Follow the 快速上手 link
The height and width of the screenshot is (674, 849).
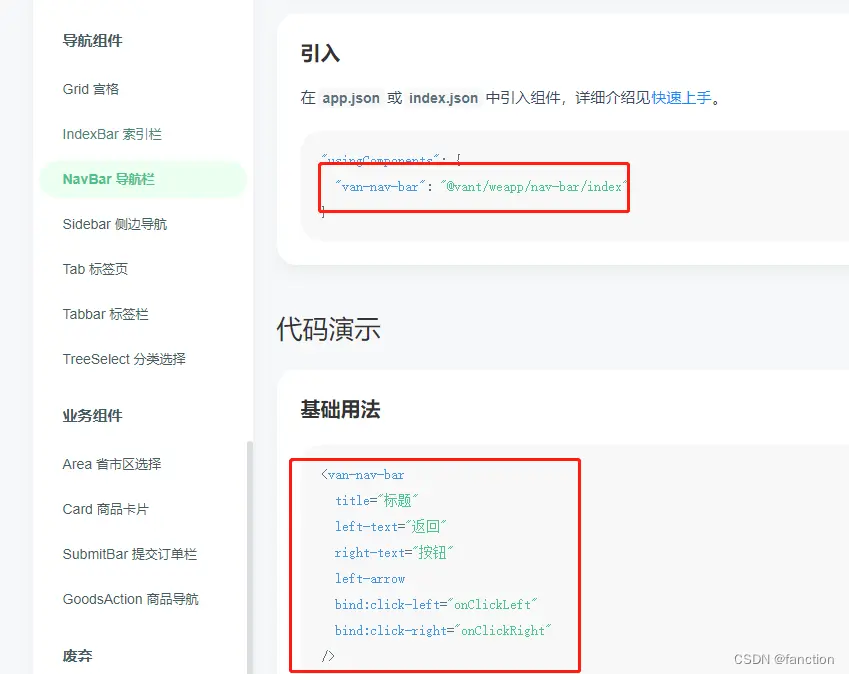click(682, 98)
